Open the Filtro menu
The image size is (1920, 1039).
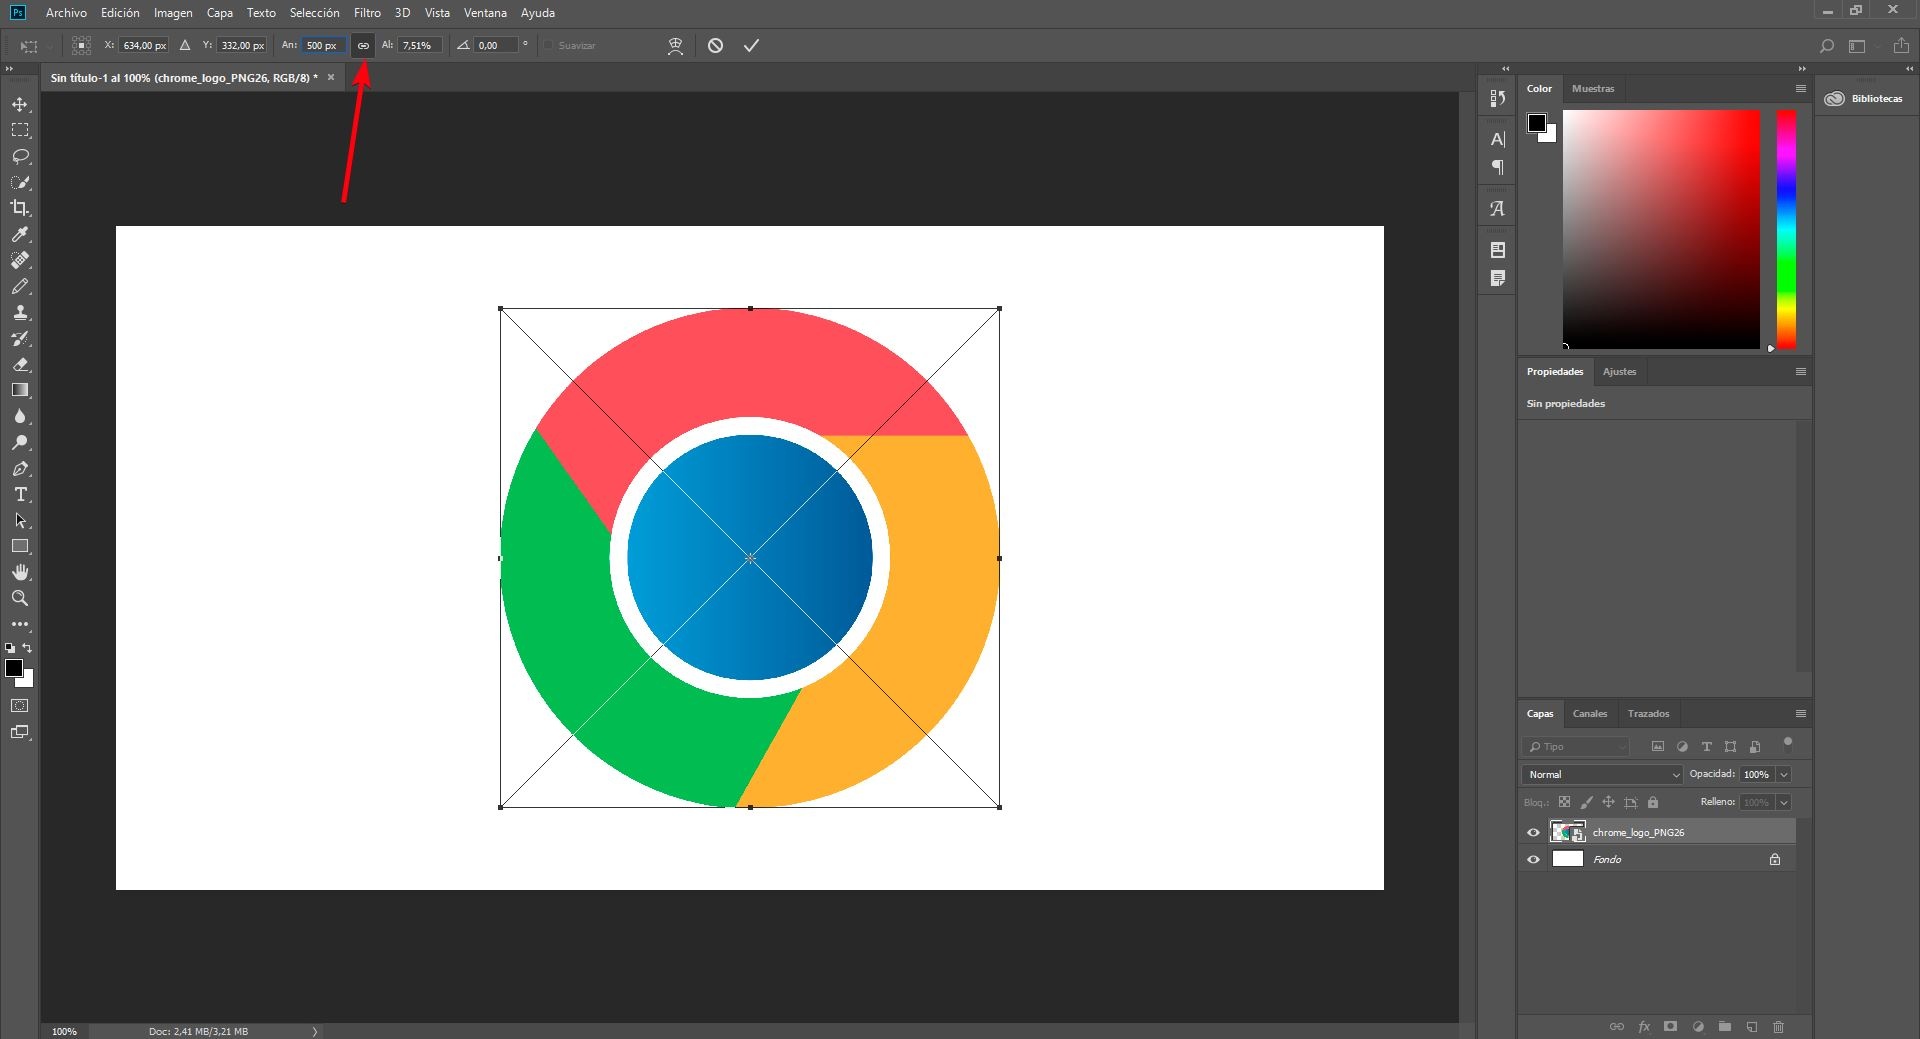click(366, 13)
